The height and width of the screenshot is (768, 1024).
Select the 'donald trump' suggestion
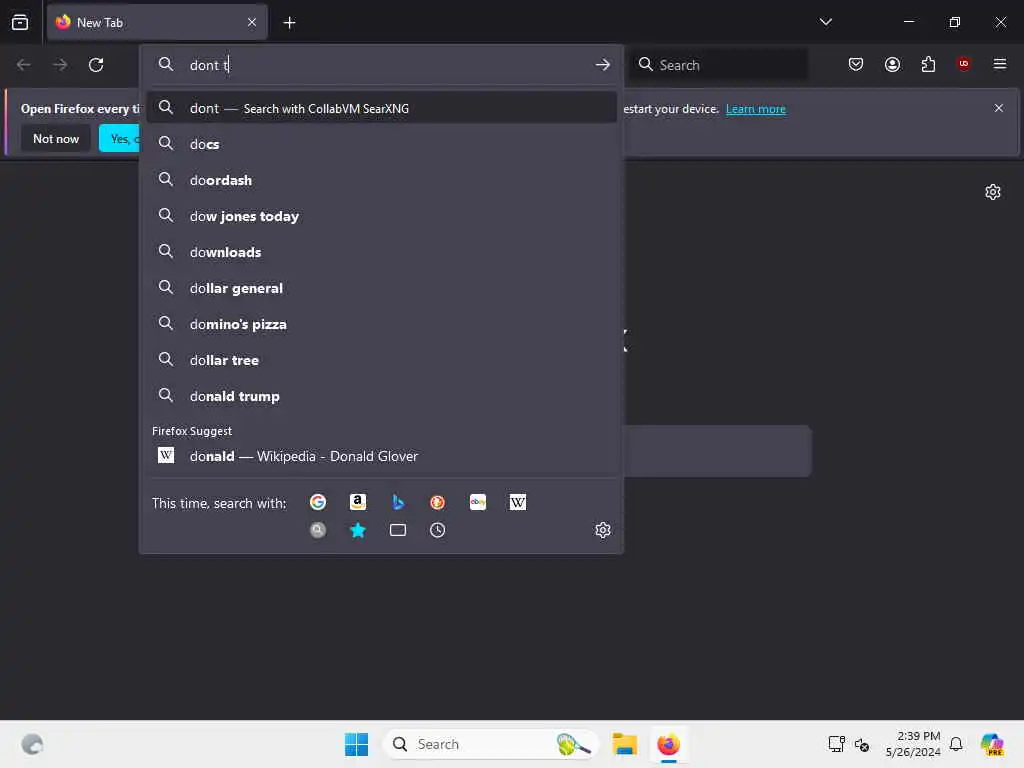(381, 396)
